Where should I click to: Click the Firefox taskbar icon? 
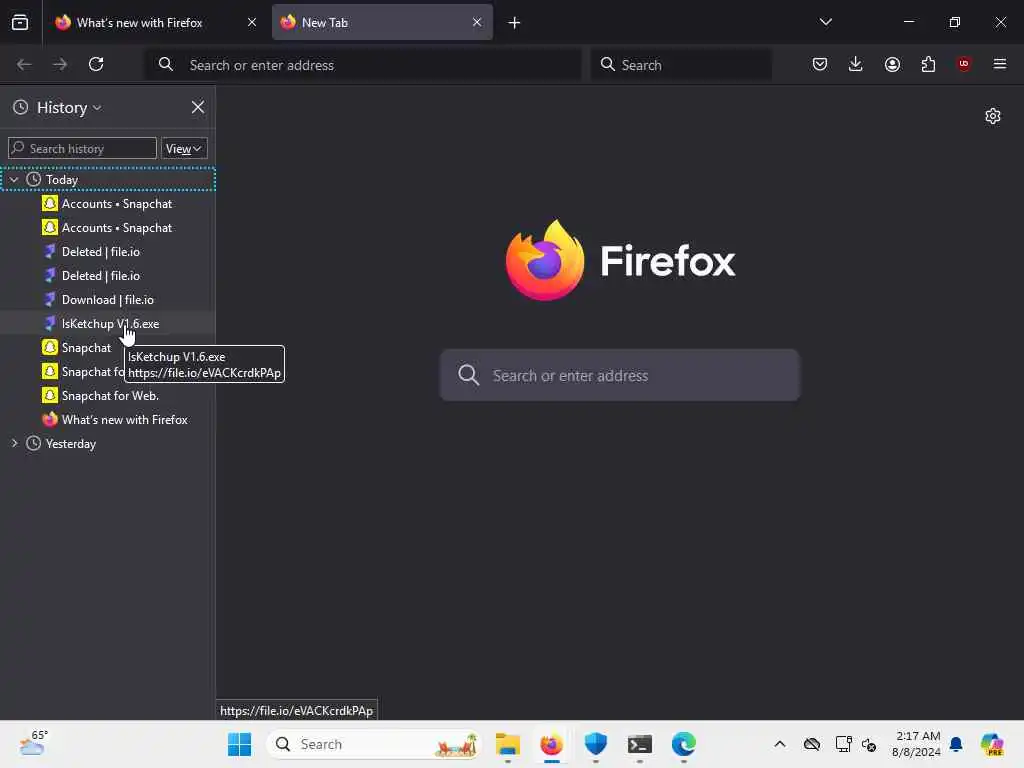[x=552, y=744]
